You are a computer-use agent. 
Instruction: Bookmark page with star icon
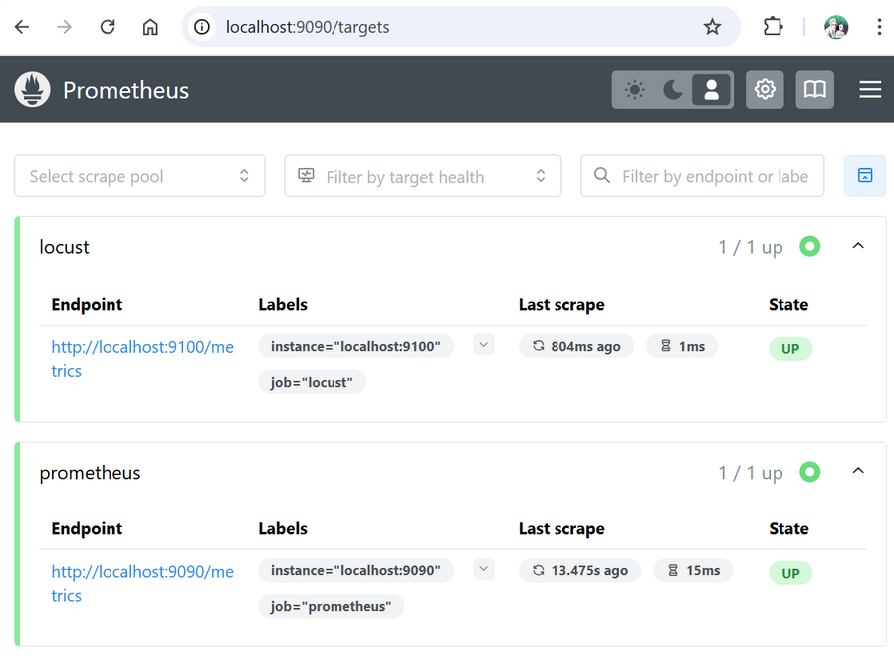pyautogui.click(x=712, y=27)
